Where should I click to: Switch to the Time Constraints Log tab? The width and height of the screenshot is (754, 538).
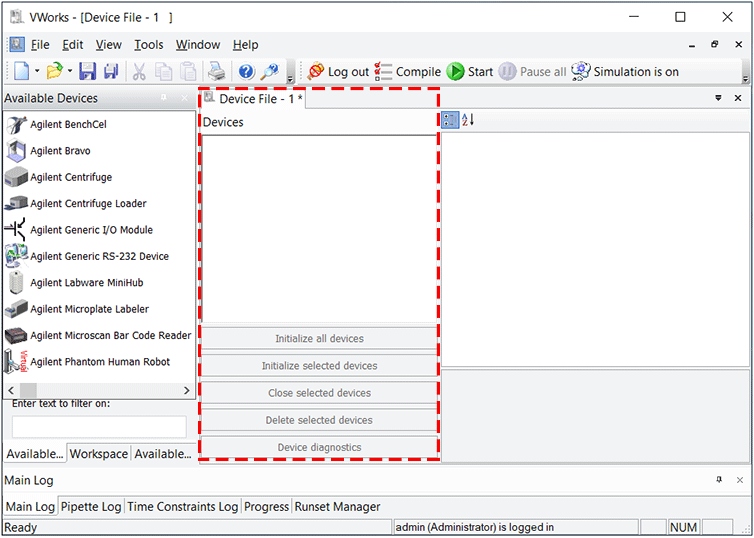(183, 507)
